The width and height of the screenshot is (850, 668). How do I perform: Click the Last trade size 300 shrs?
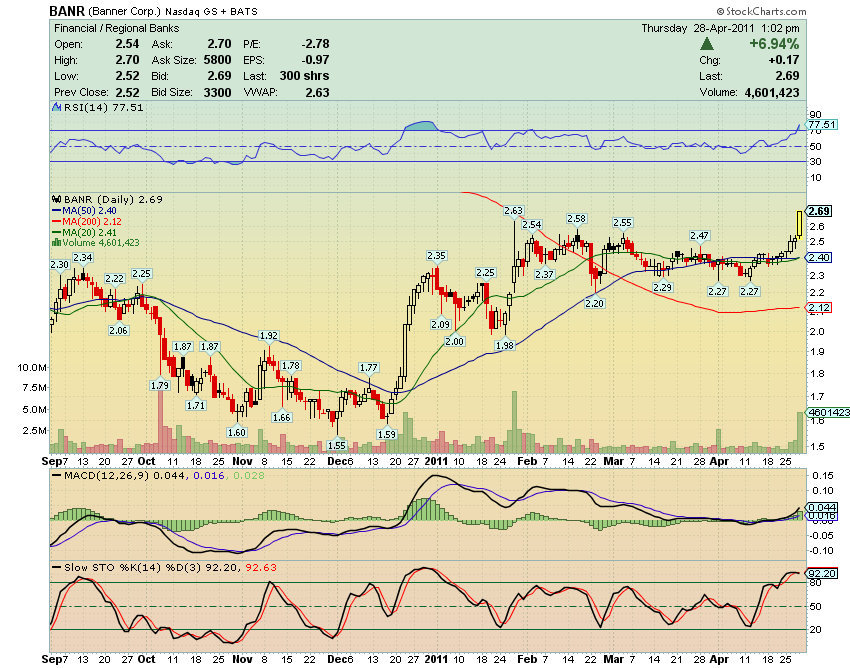tap(305, 76)
